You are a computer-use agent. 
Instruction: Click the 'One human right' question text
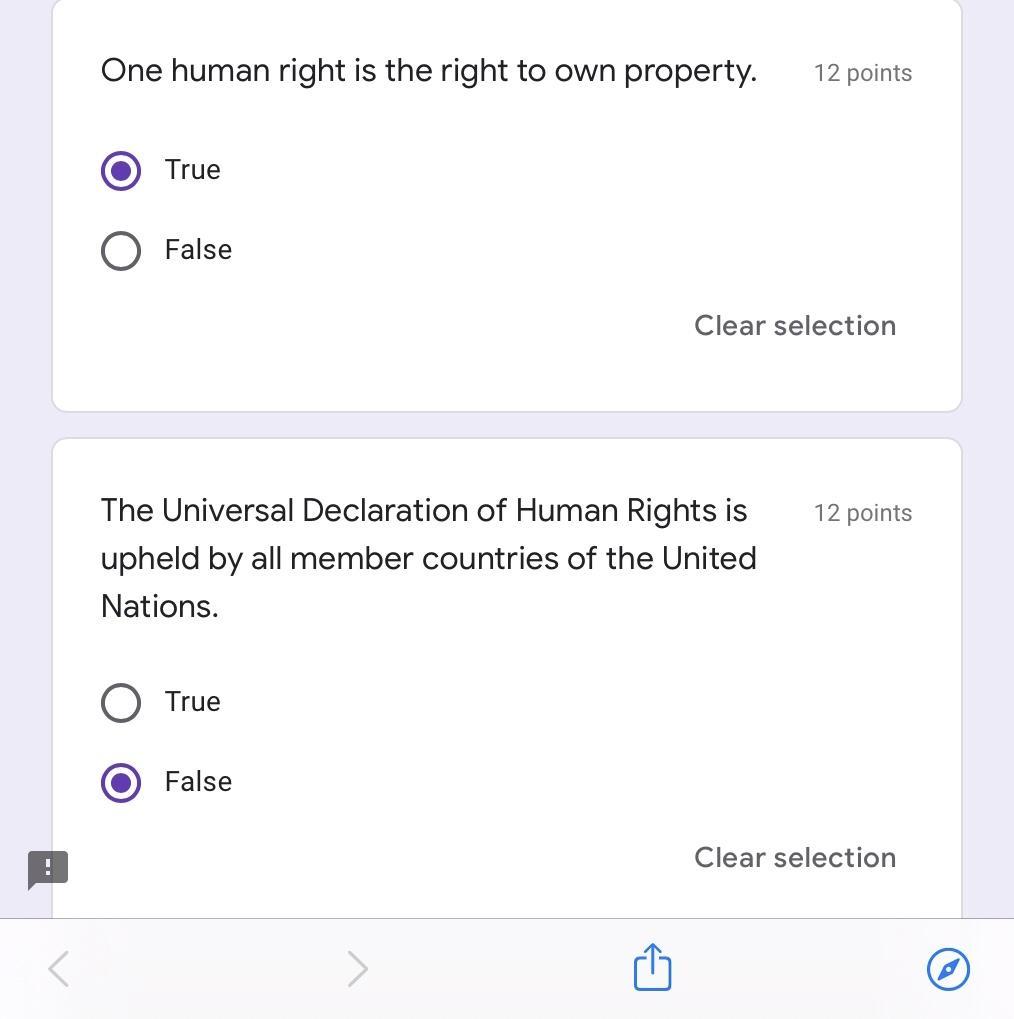pos(428,71)
